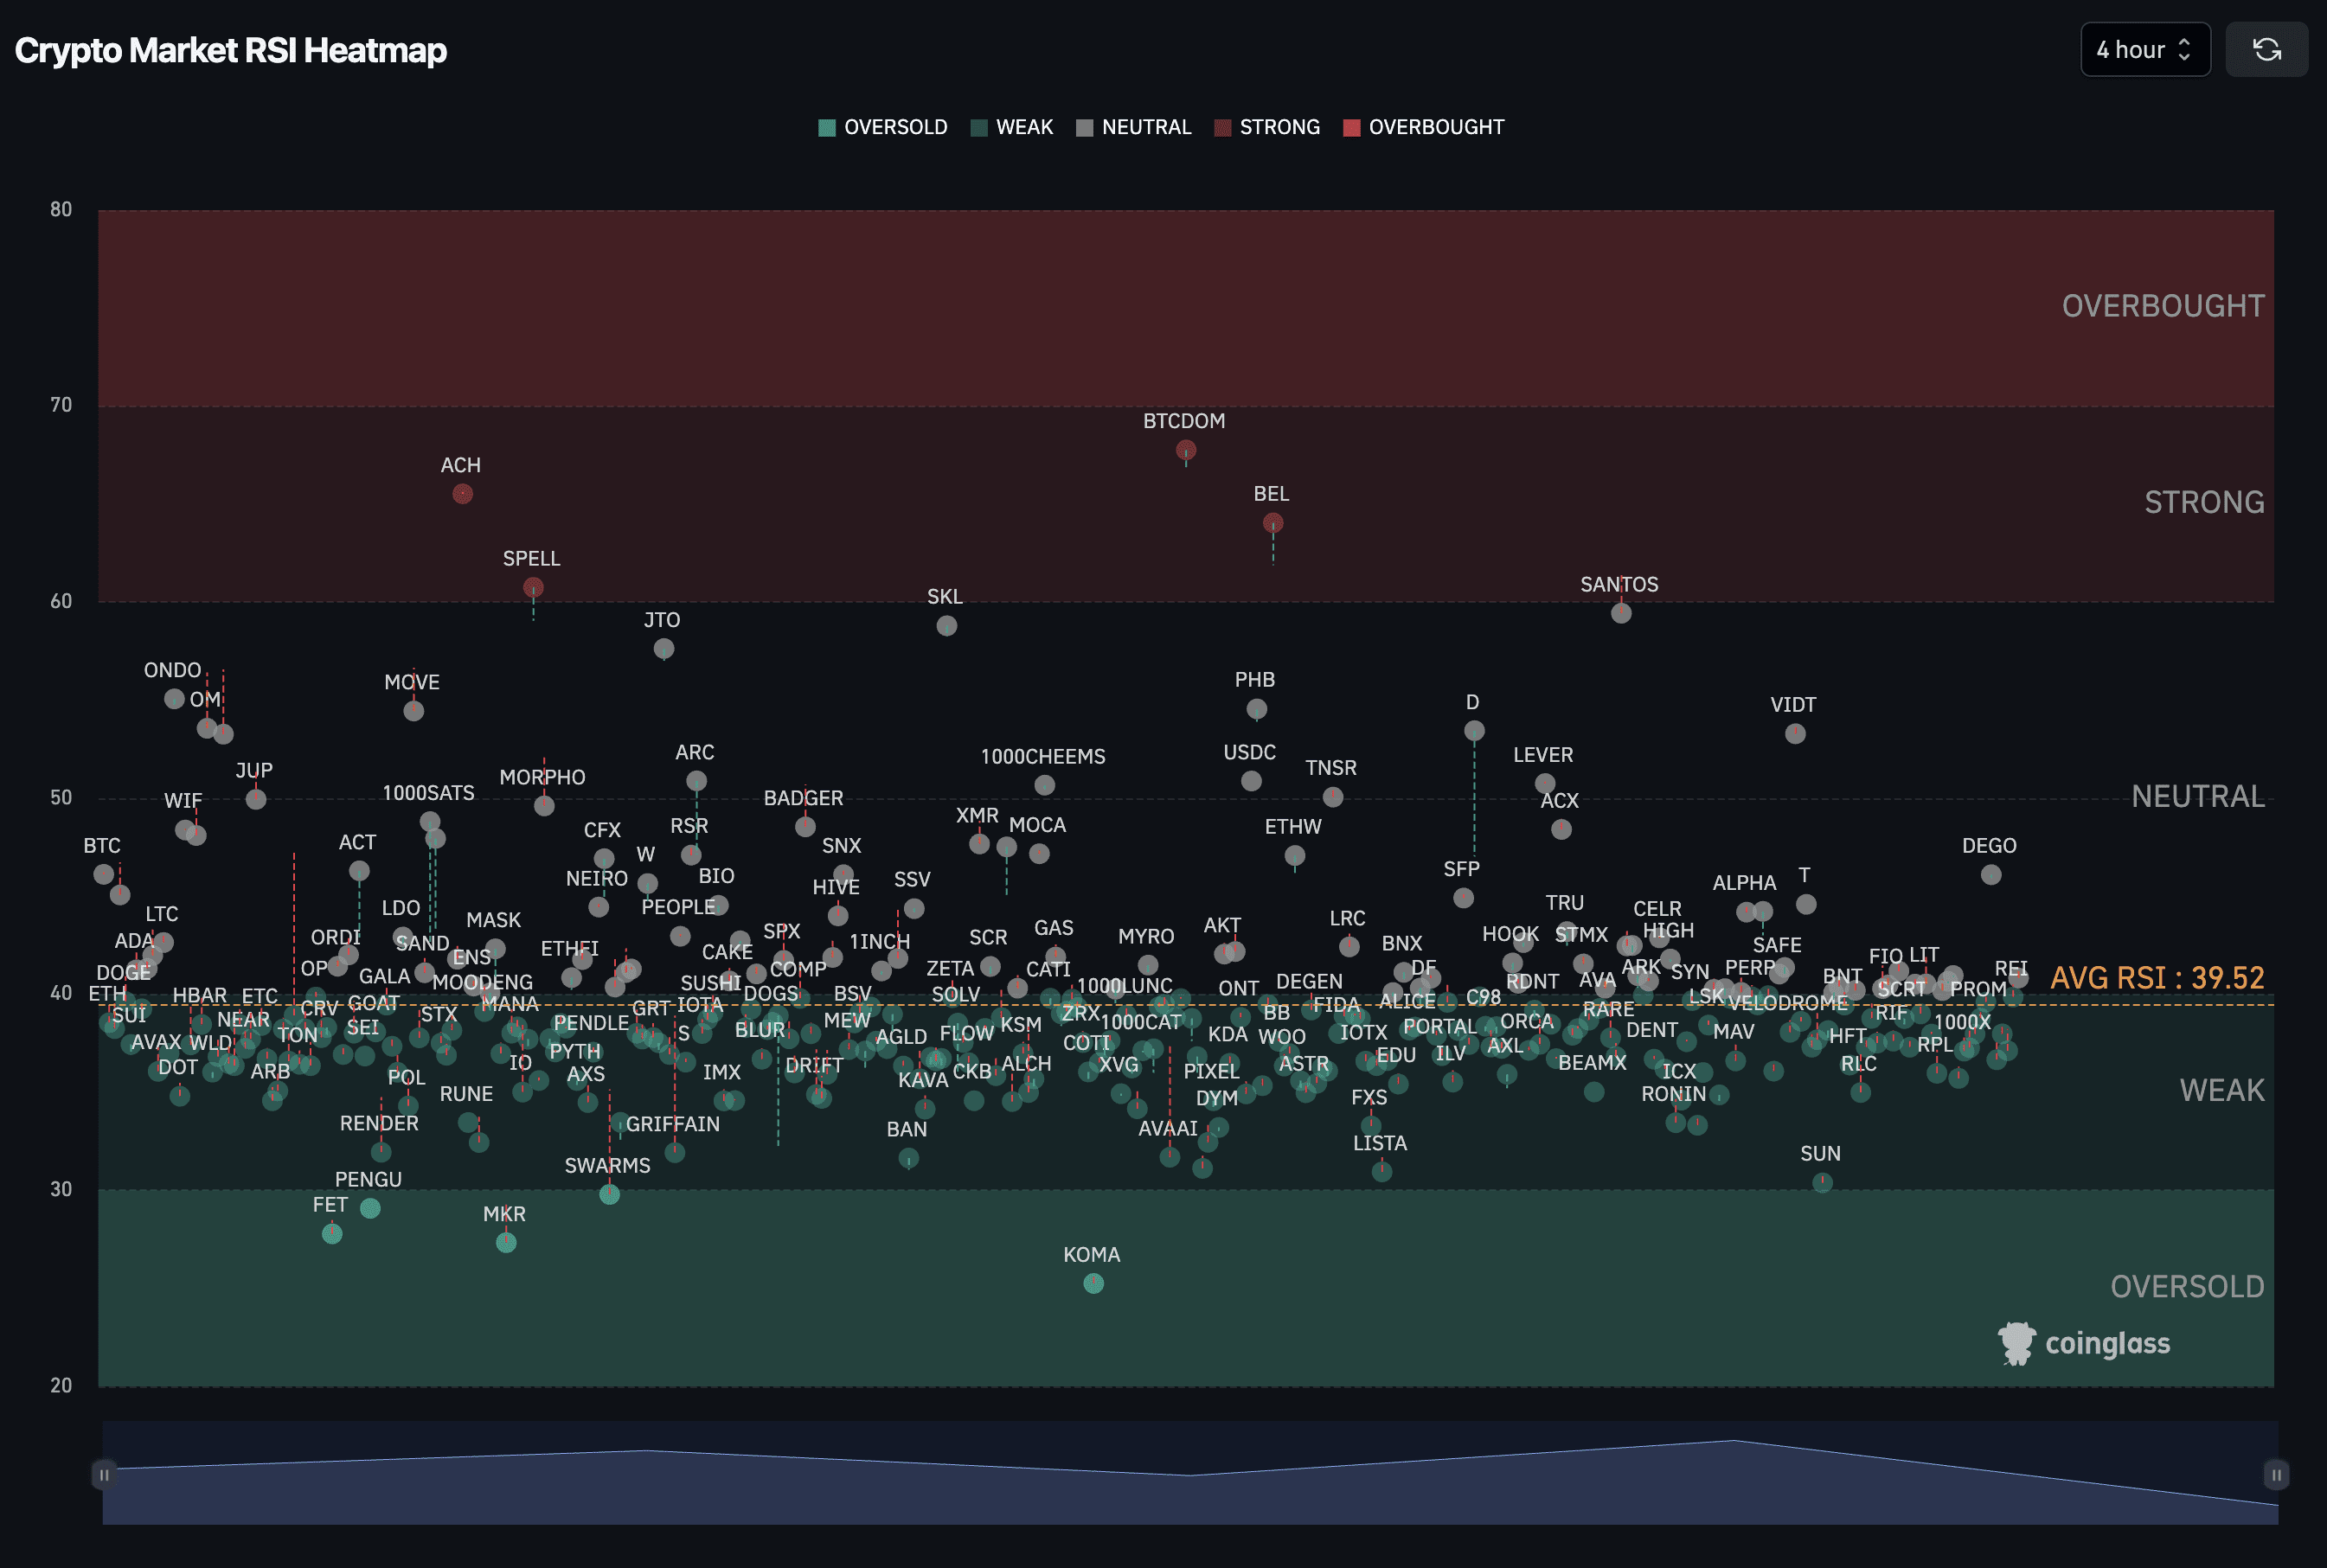Image resolution: width=2327 pixels, height=1568 pixels.
Task: Click the refresh icon button
Action: 2266,50
